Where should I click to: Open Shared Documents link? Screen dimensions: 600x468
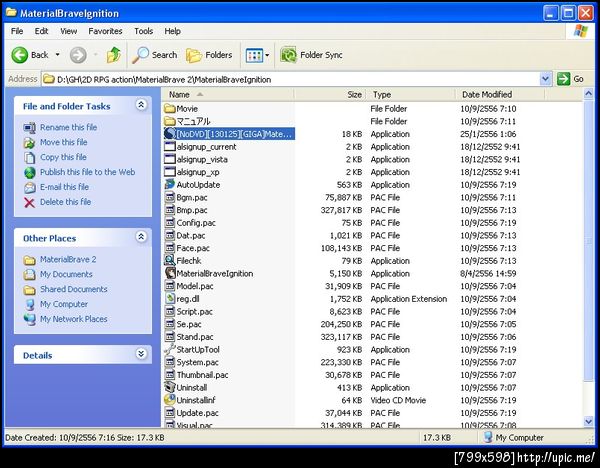coord(73,289)
